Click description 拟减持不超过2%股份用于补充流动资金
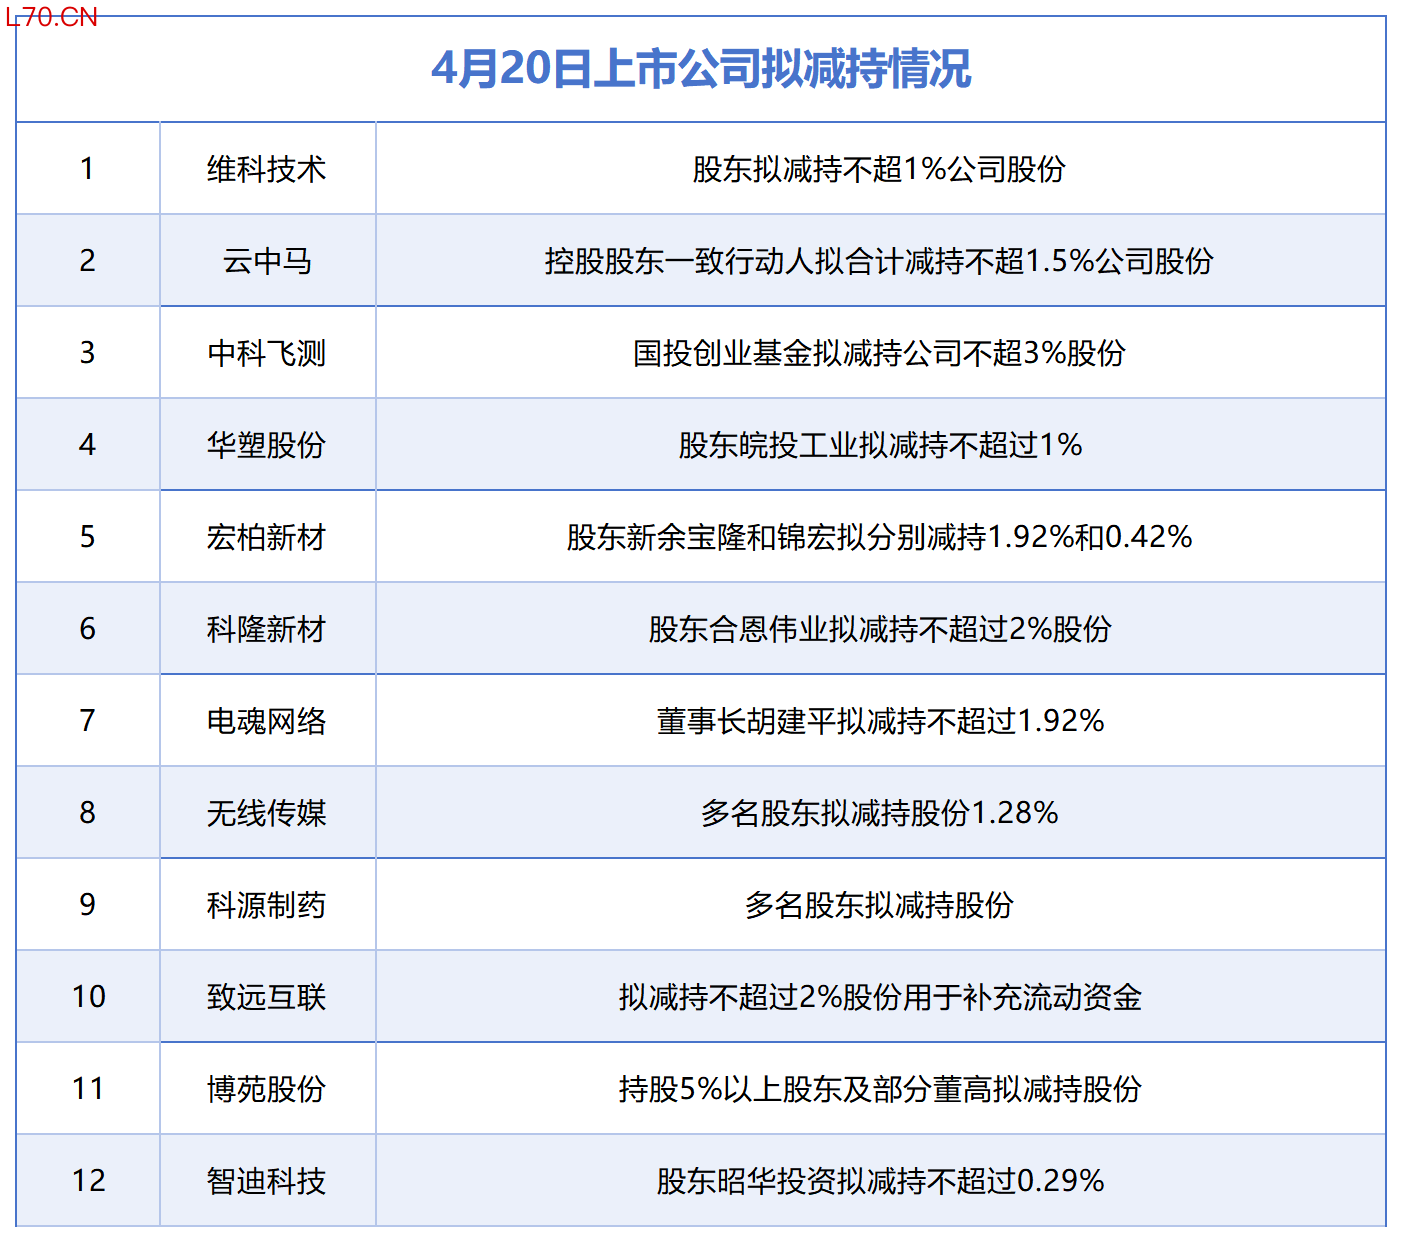The height and width of the screenshot is (1242, 1402). click(879, 997)
